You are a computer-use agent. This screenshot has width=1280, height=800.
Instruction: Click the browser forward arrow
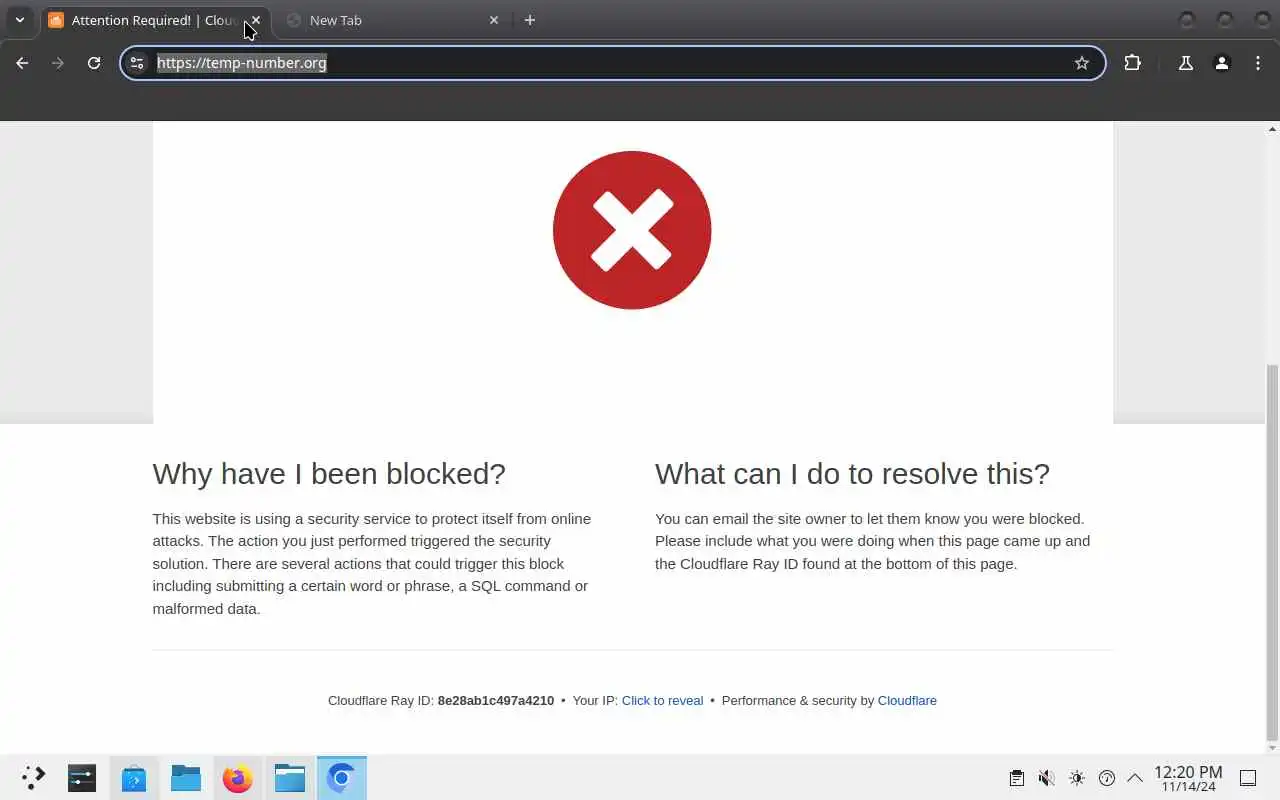[58, 63]
